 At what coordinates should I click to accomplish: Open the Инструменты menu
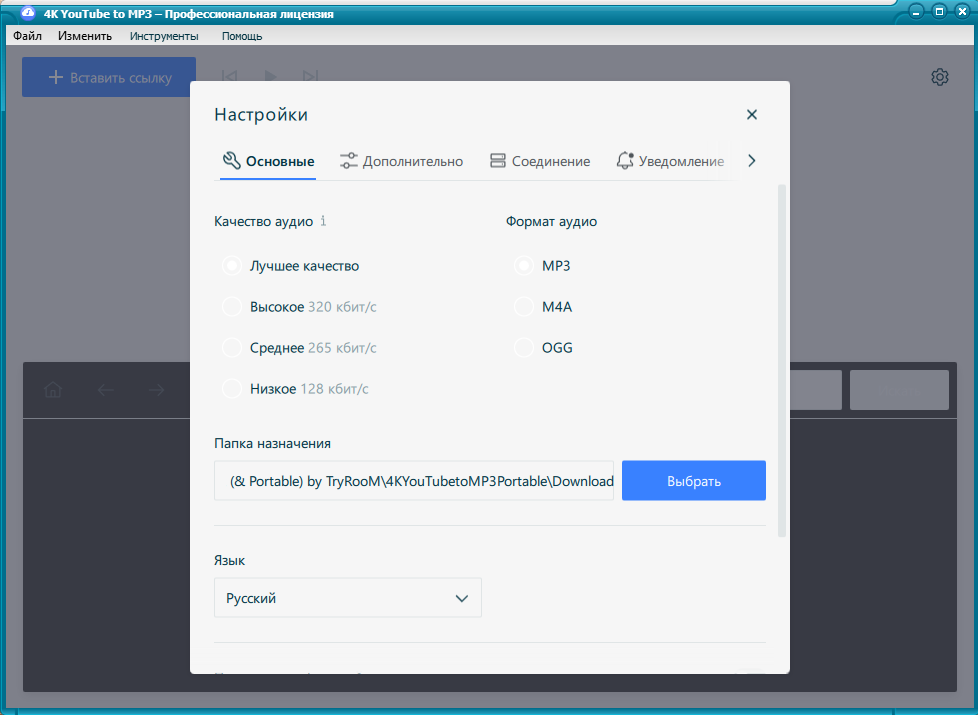pos(164,36)
